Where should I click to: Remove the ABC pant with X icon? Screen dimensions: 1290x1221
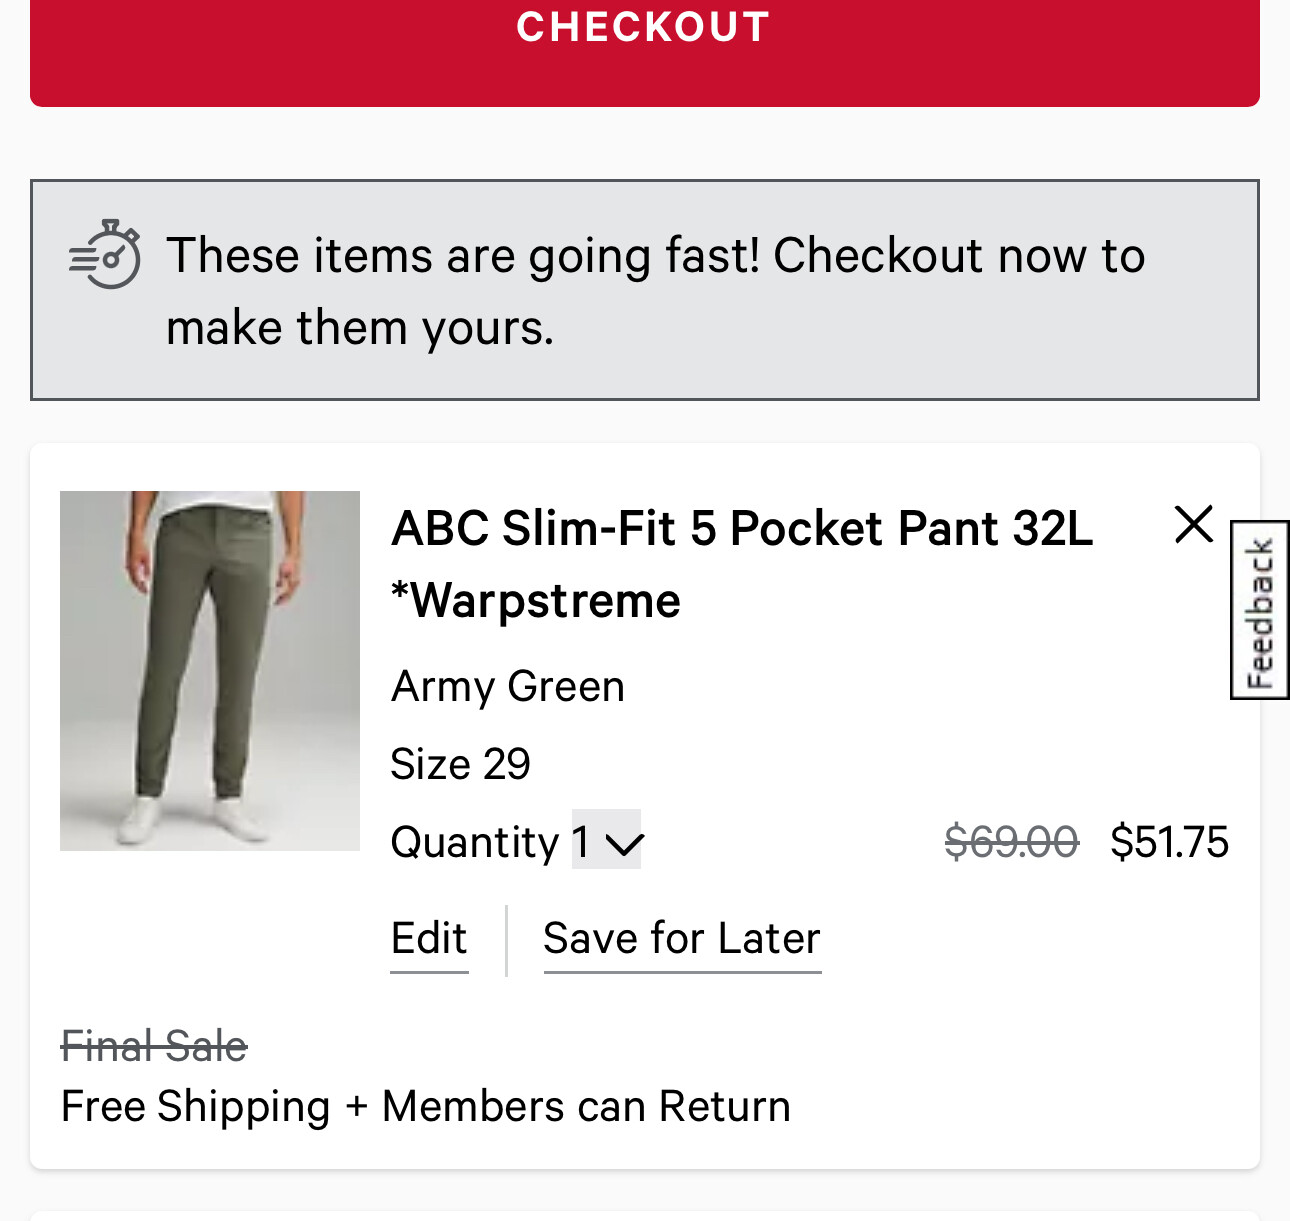(x=1193, y=524)
